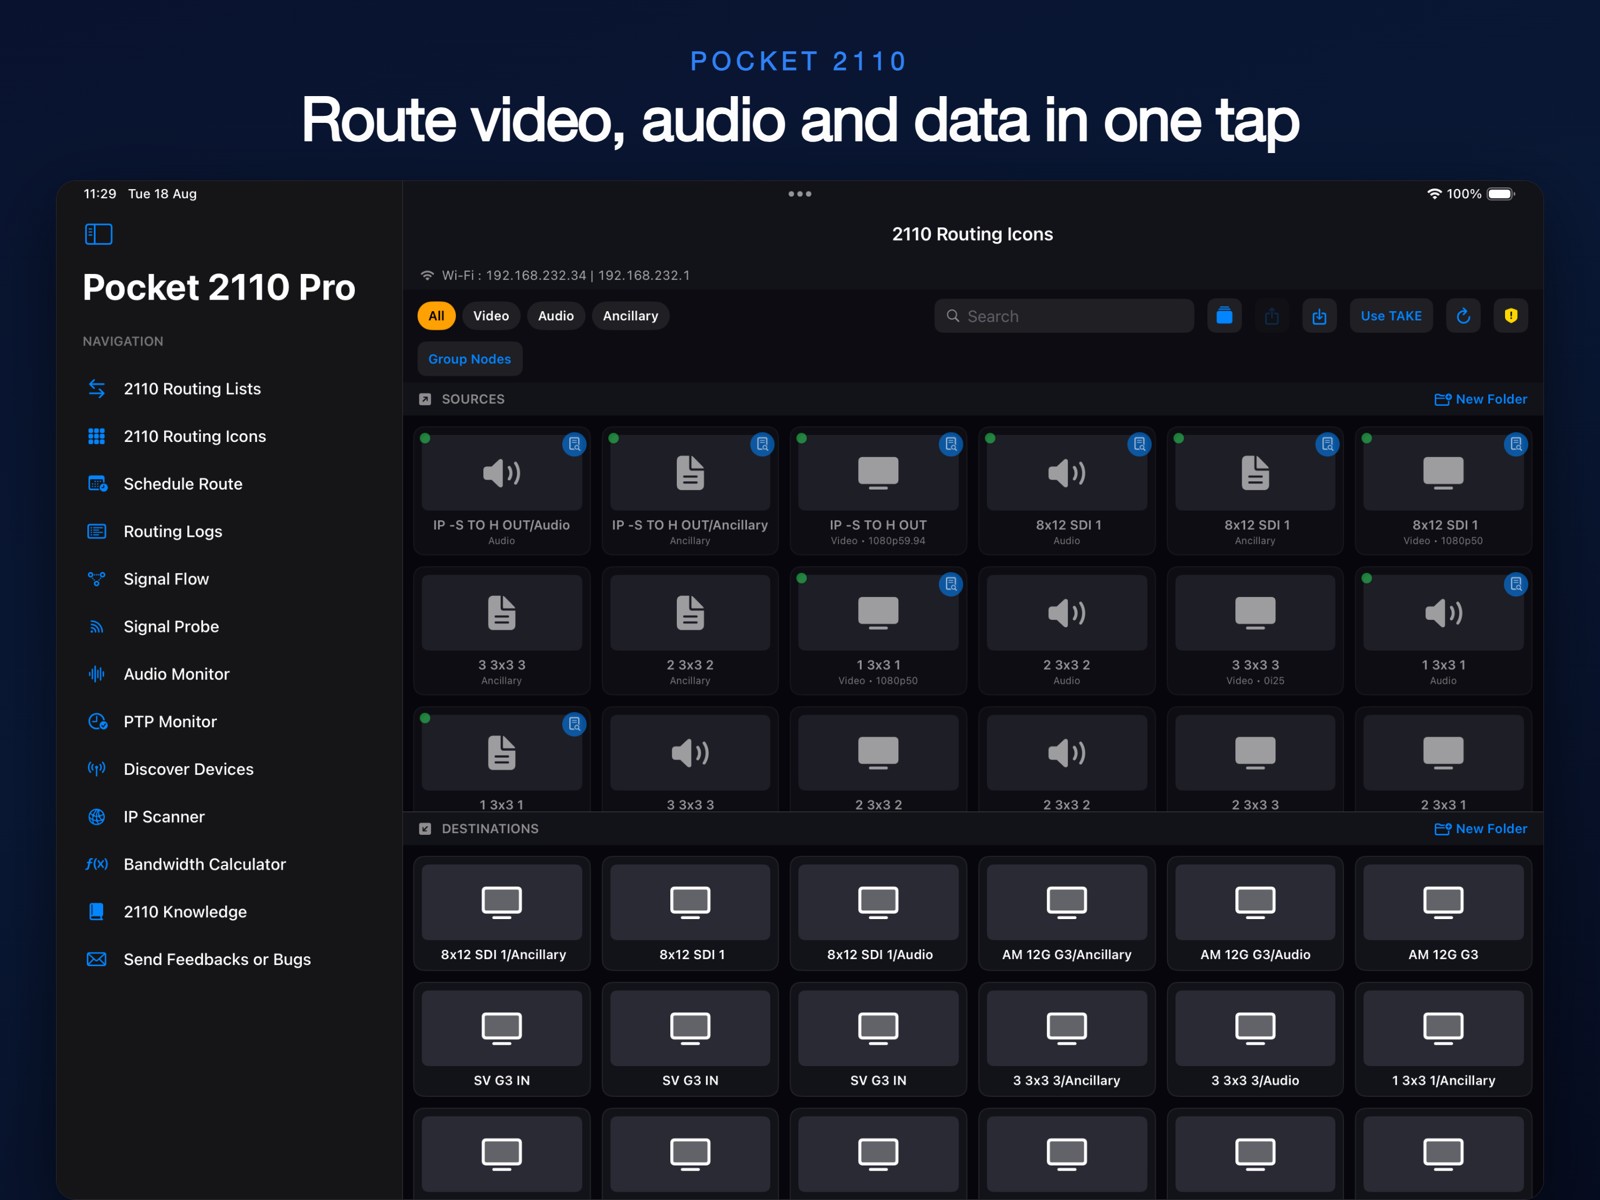Viewport: 1600px width, 1200px height.
Task: Click the refresh toolbar icon
Action: [x=1463, y=316]
